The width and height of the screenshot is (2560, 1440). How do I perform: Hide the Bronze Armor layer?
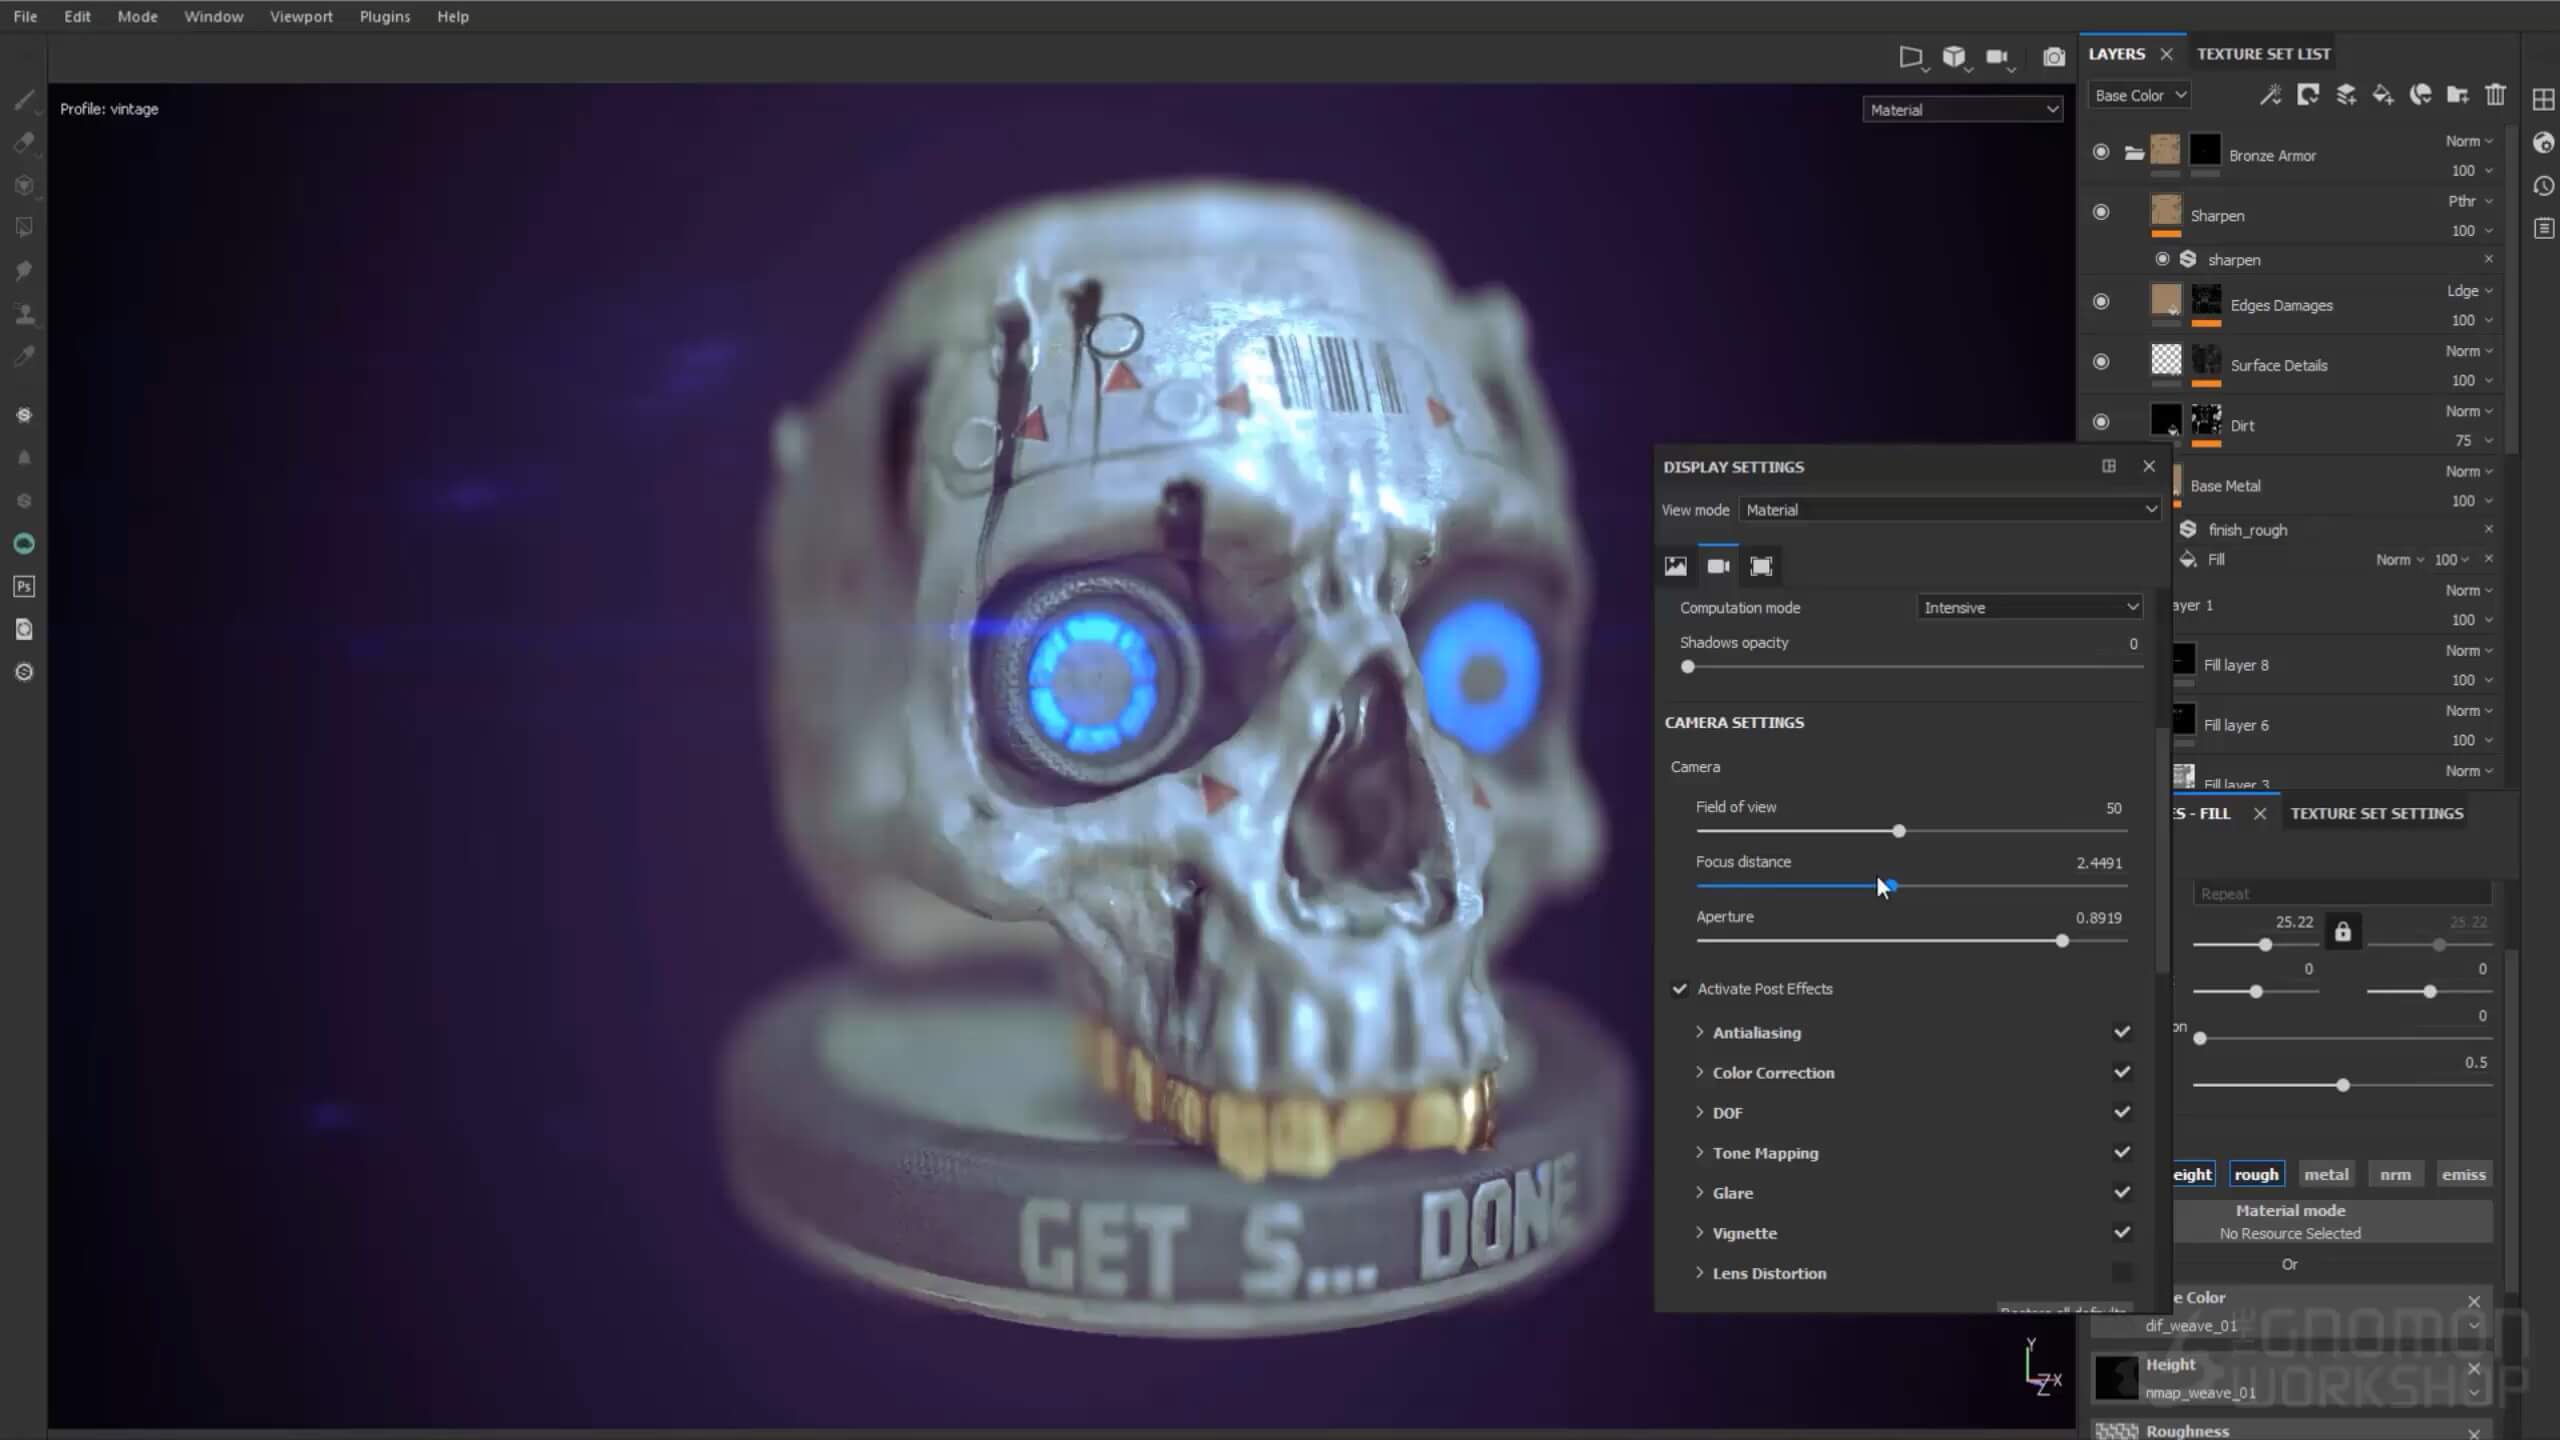2100,152
